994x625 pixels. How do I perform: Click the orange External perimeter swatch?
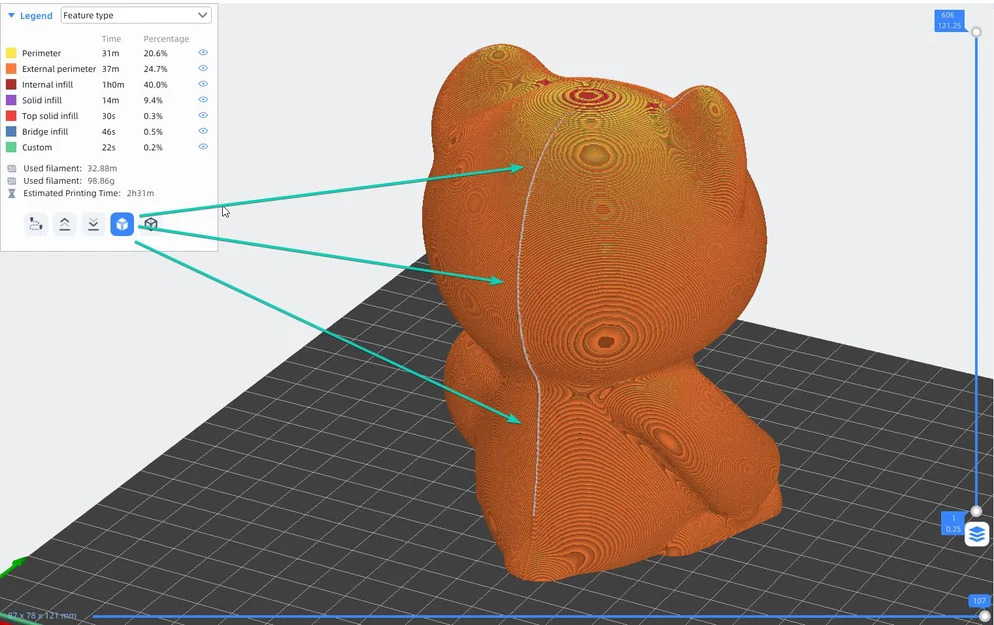pyautogui.click(x=11, y=68)
